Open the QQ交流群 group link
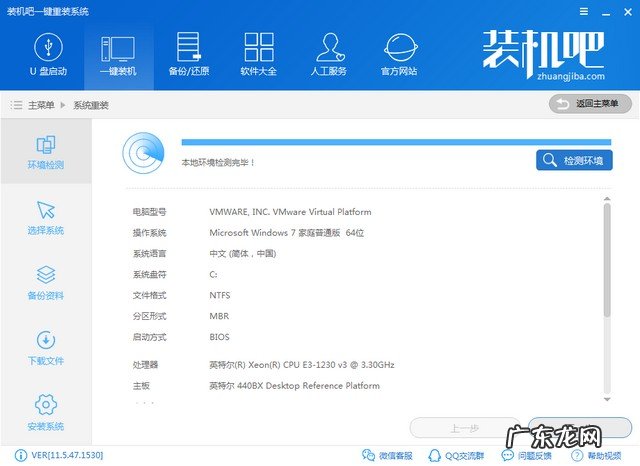Screen dimensions: 640x466 pyautogui.click(x=456, y=455)
